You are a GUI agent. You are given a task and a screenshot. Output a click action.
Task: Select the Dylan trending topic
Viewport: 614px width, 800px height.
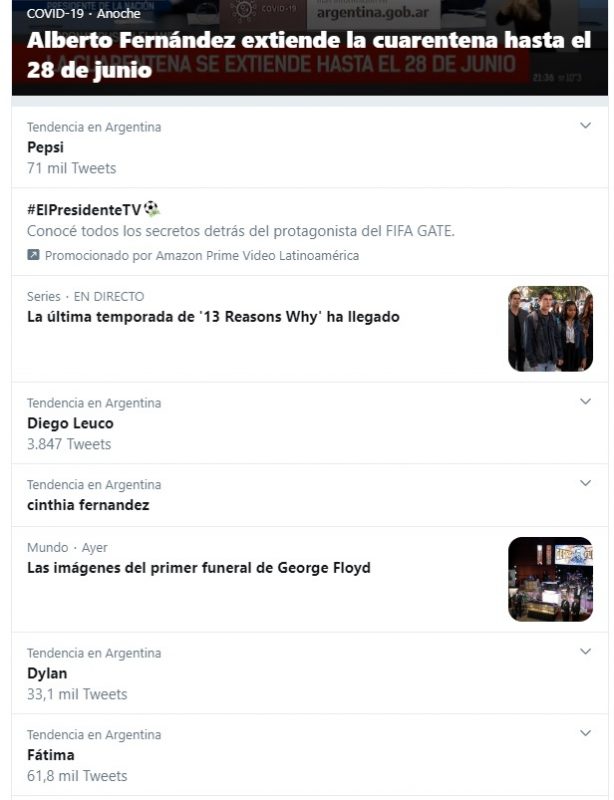[47, 673]
